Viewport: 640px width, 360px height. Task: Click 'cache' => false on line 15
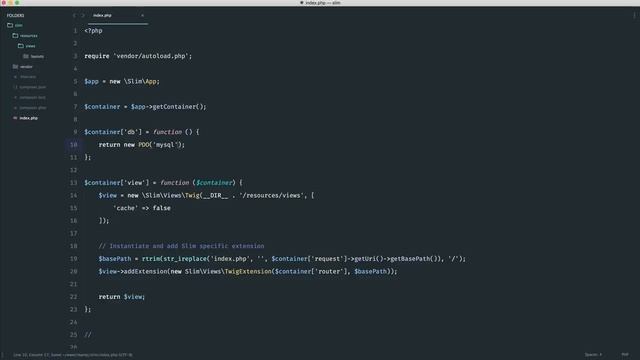point(142,208)
